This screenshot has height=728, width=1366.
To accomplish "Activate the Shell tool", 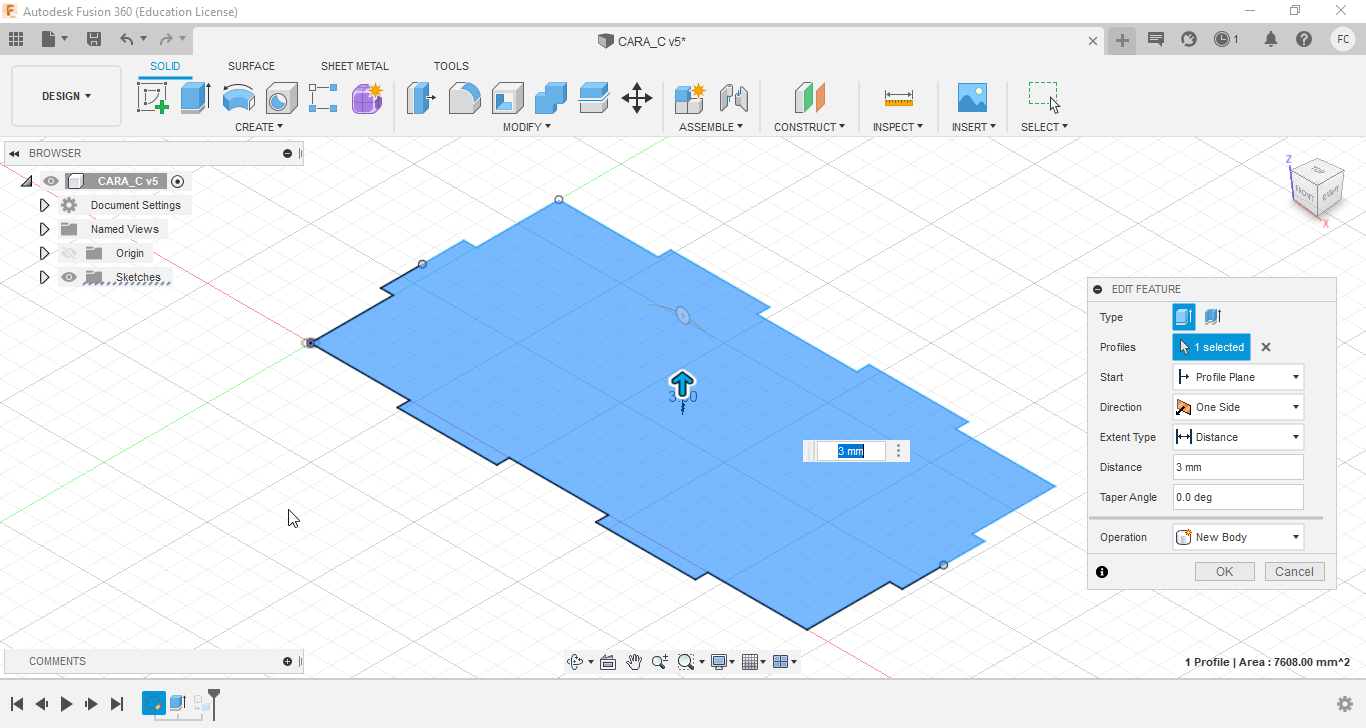I will click(507, 97).
